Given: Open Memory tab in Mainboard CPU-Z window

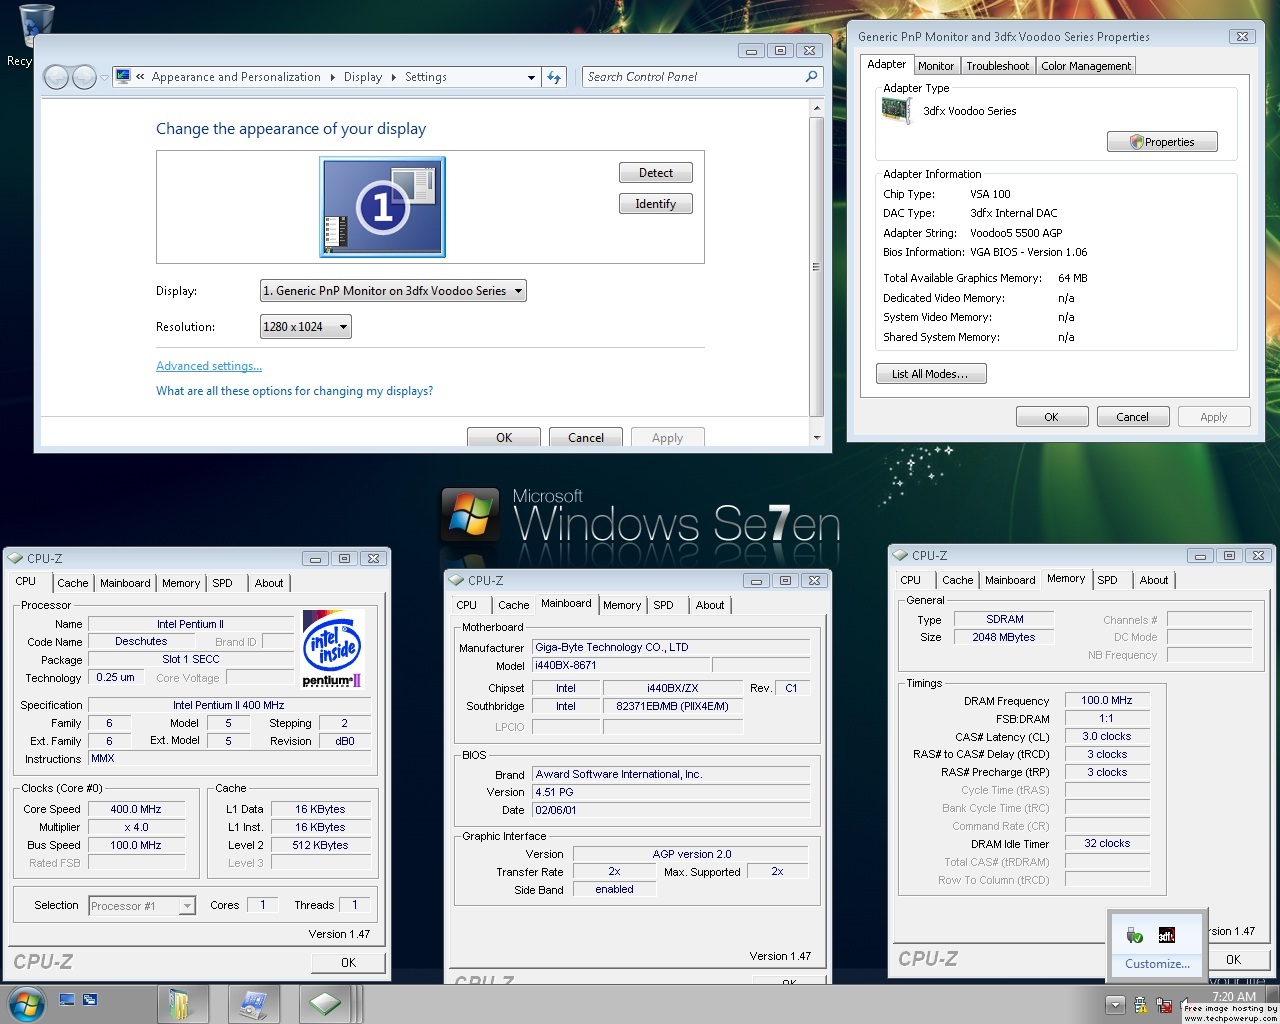Looking at the screenshot, I should pos(622,605).
